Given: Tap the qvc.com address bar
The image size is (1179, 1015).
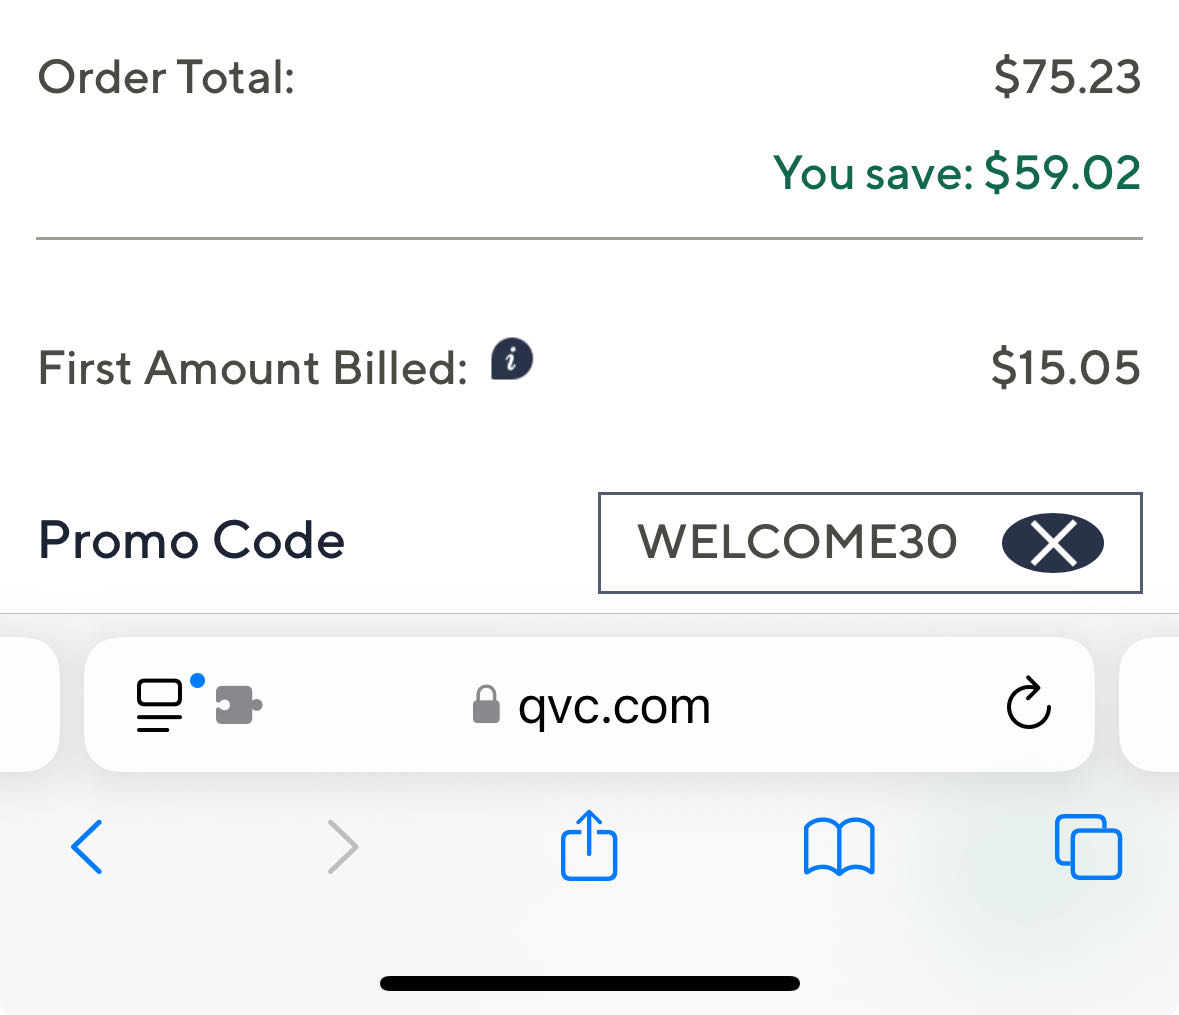Looking at the screenshot, I should click(x=615, y=704).
